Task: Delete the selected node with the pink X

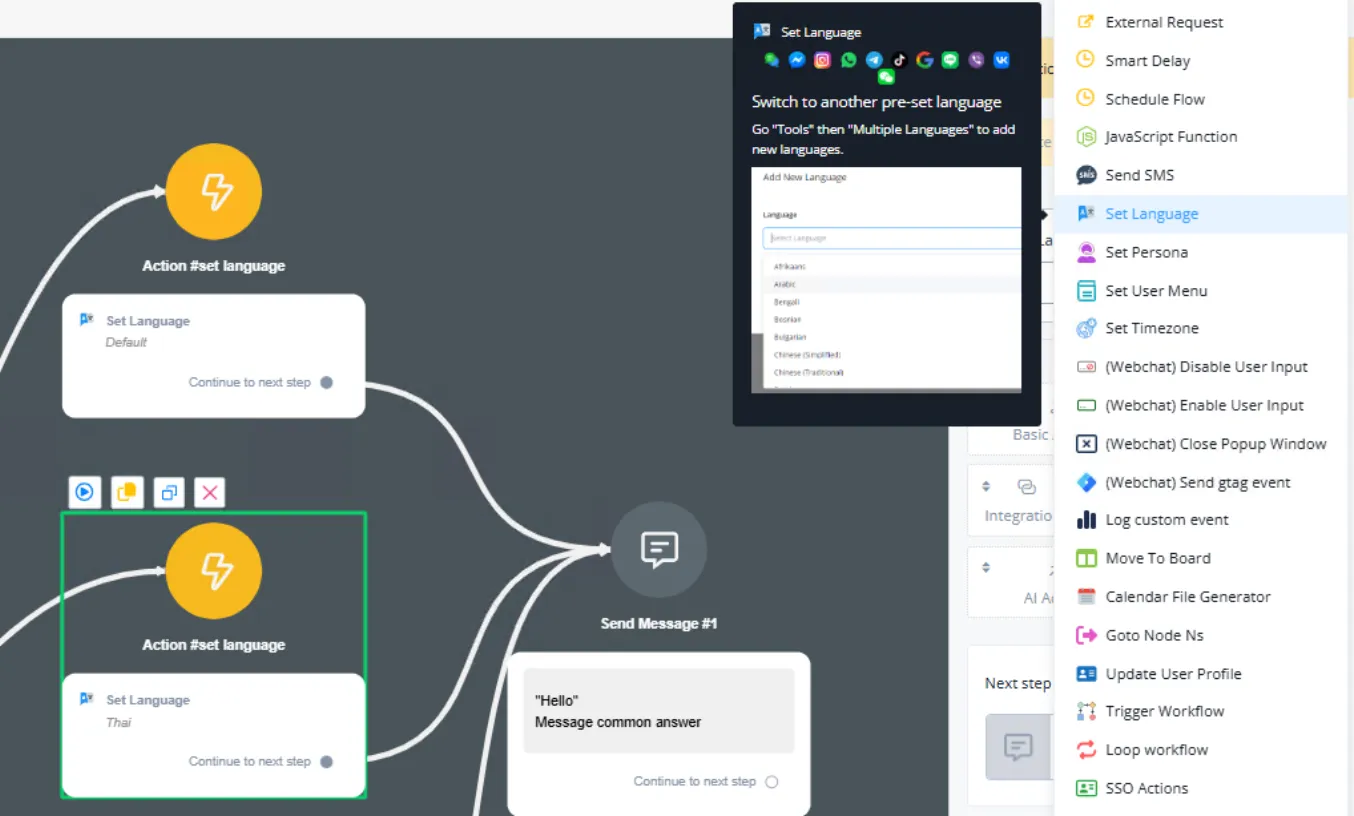Action: click(210, 492)
